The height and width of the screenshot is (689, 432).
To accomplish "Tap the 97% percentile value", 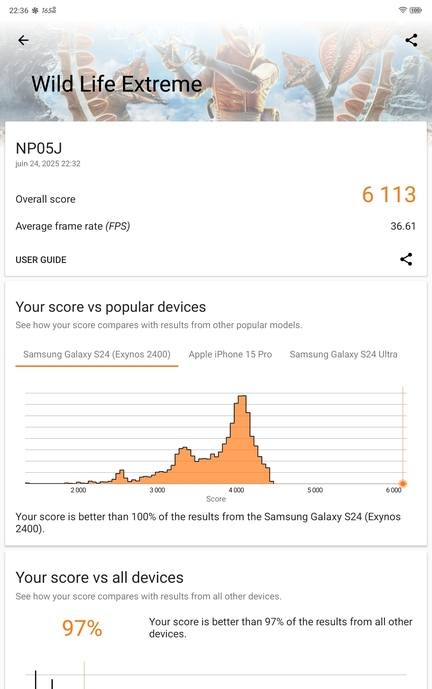I will point(82,628).
